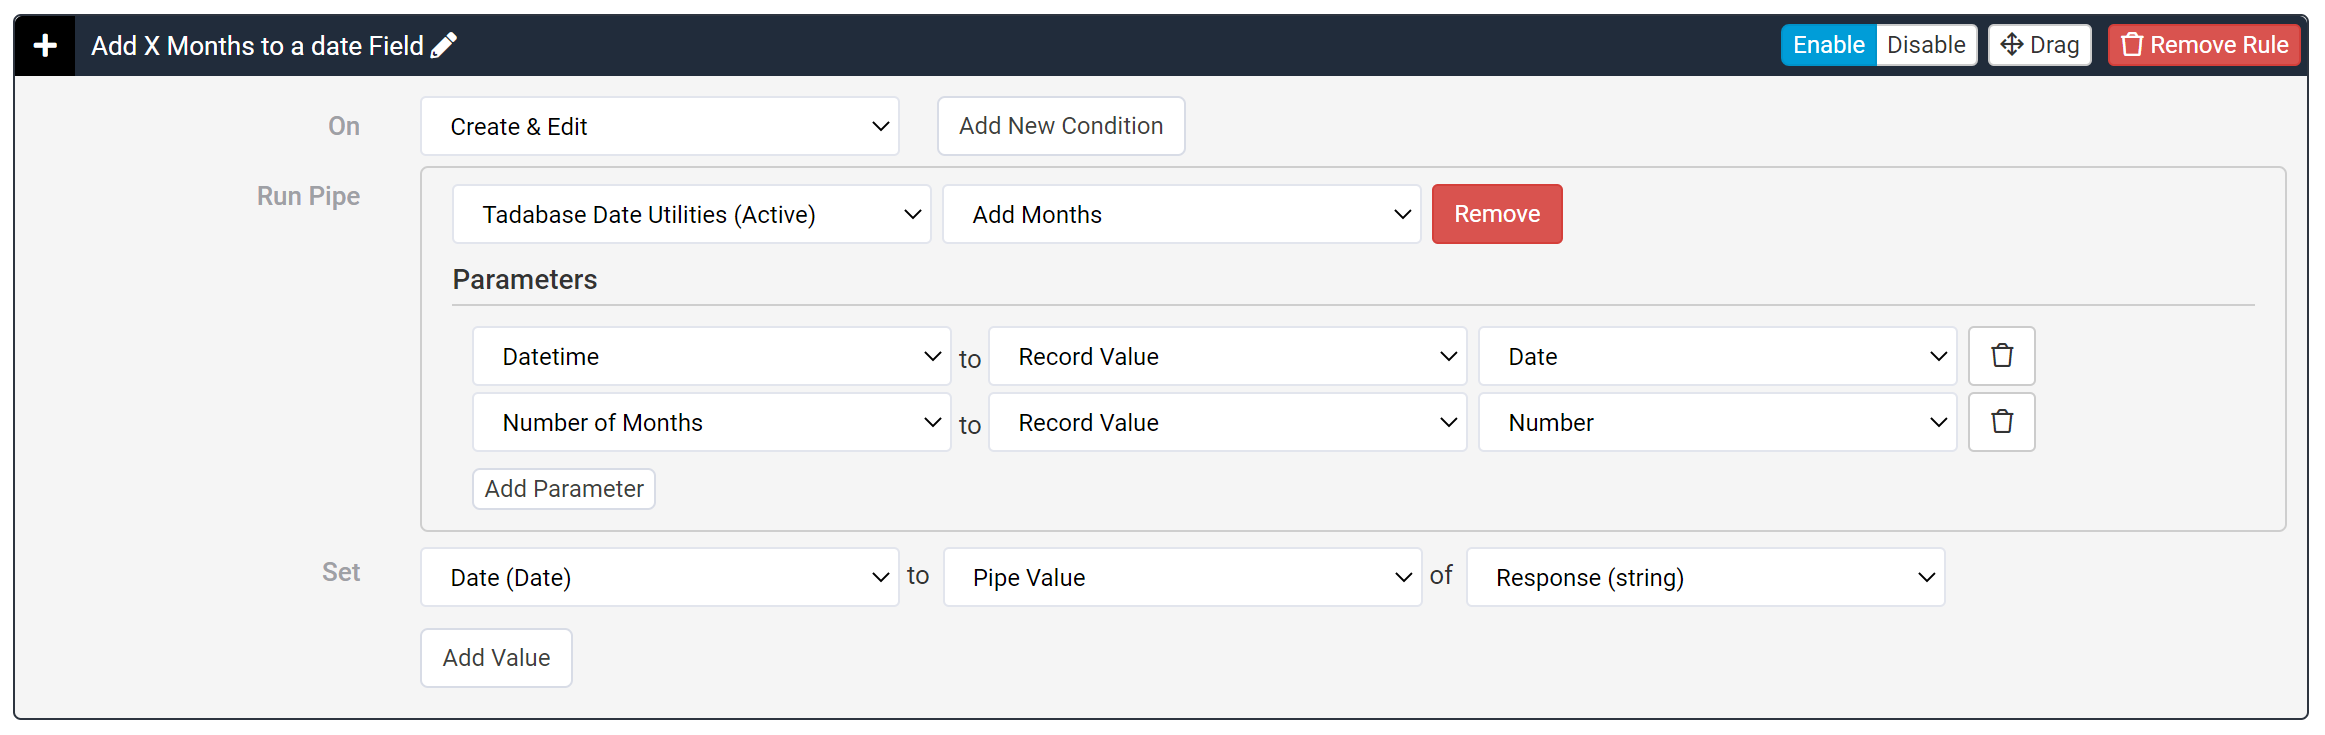
Task: Click the plus icon beside rule title
Action: (x=45, y=46)
